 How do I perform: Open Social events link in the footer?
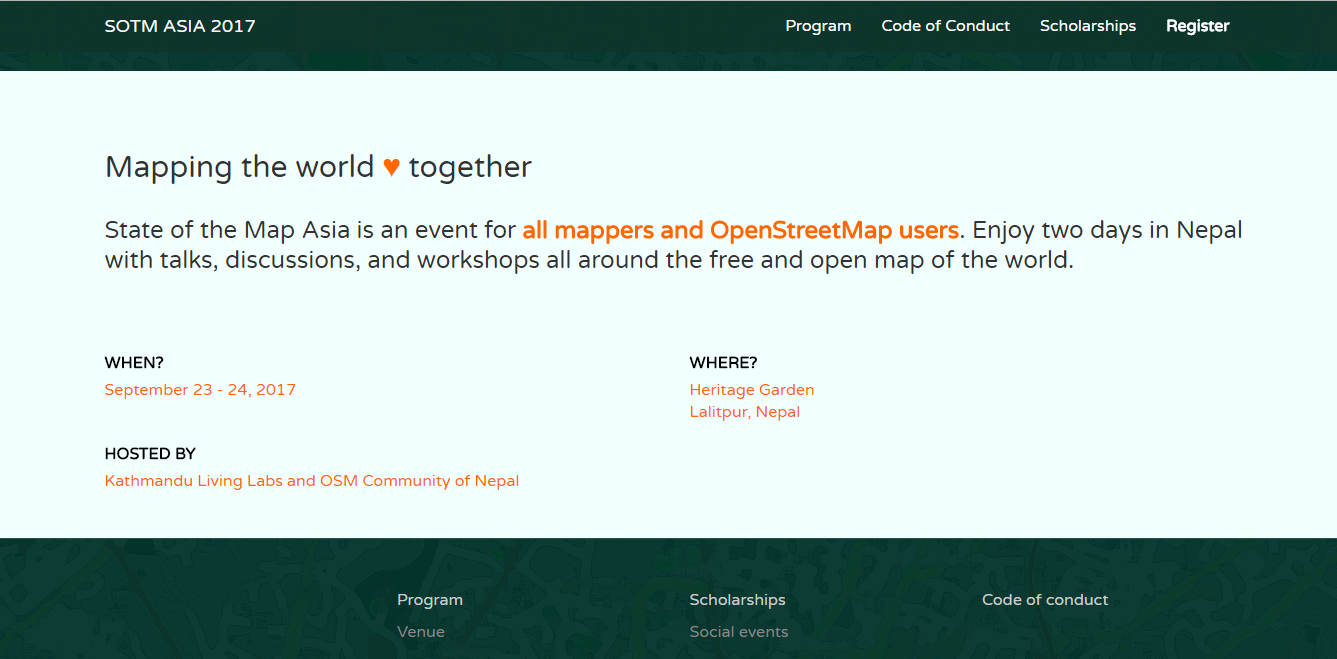(739, 632)
